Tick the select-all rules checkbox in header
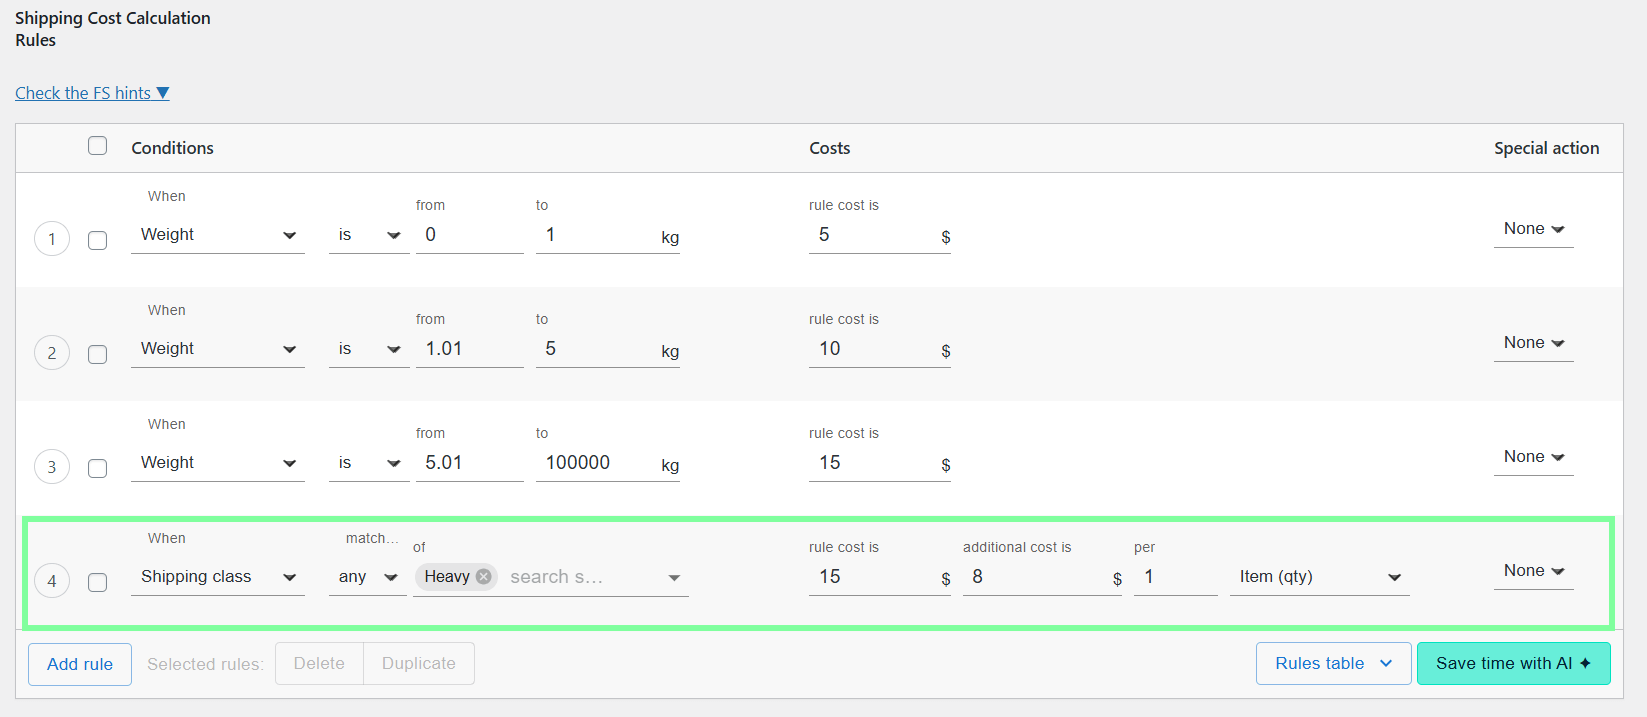The width and height of the screenshot is (1647, 717). click(x=97, y=146)
